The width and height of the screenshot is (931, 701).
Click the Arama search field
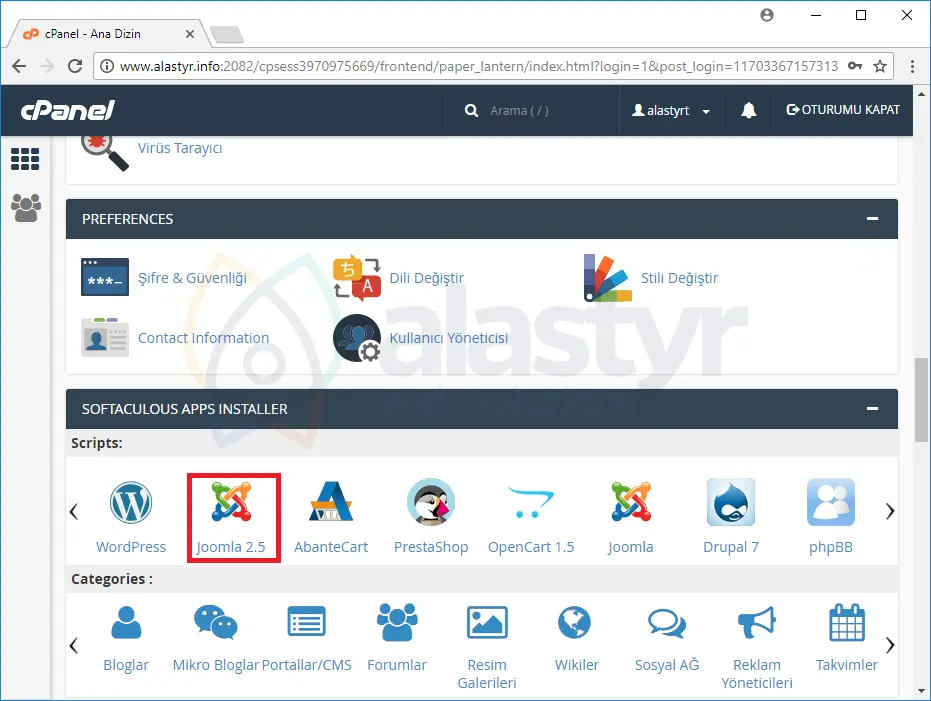(519, 110)
